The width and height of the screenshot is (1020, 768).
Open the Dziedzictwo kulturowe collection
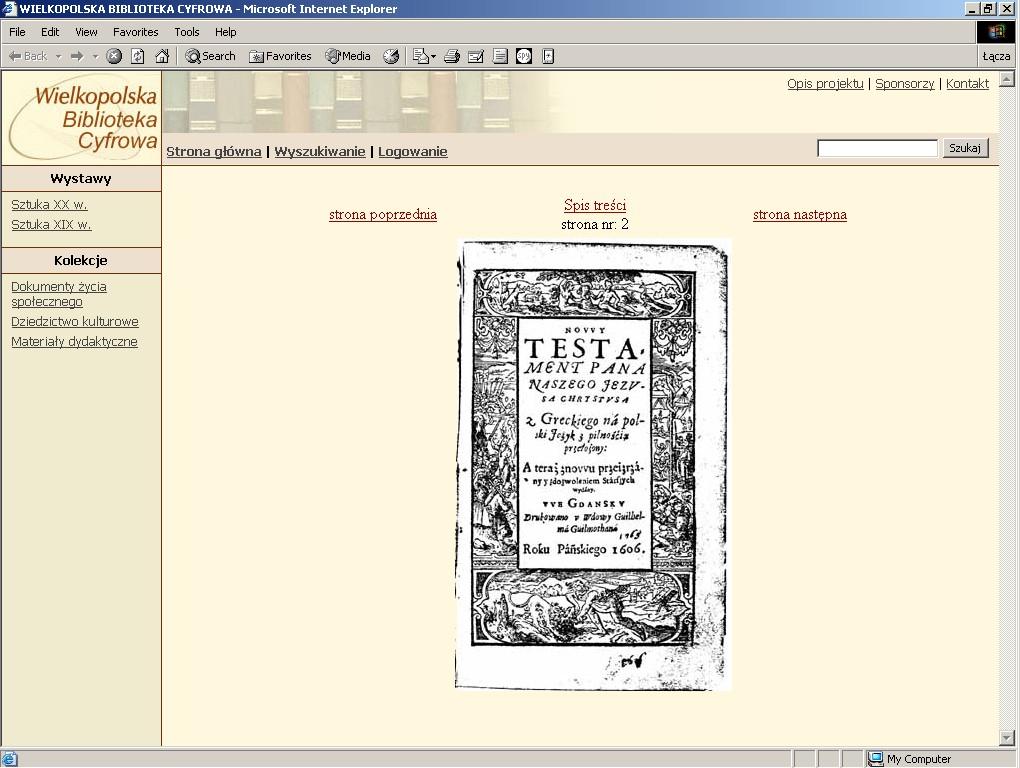pos(75,322)
